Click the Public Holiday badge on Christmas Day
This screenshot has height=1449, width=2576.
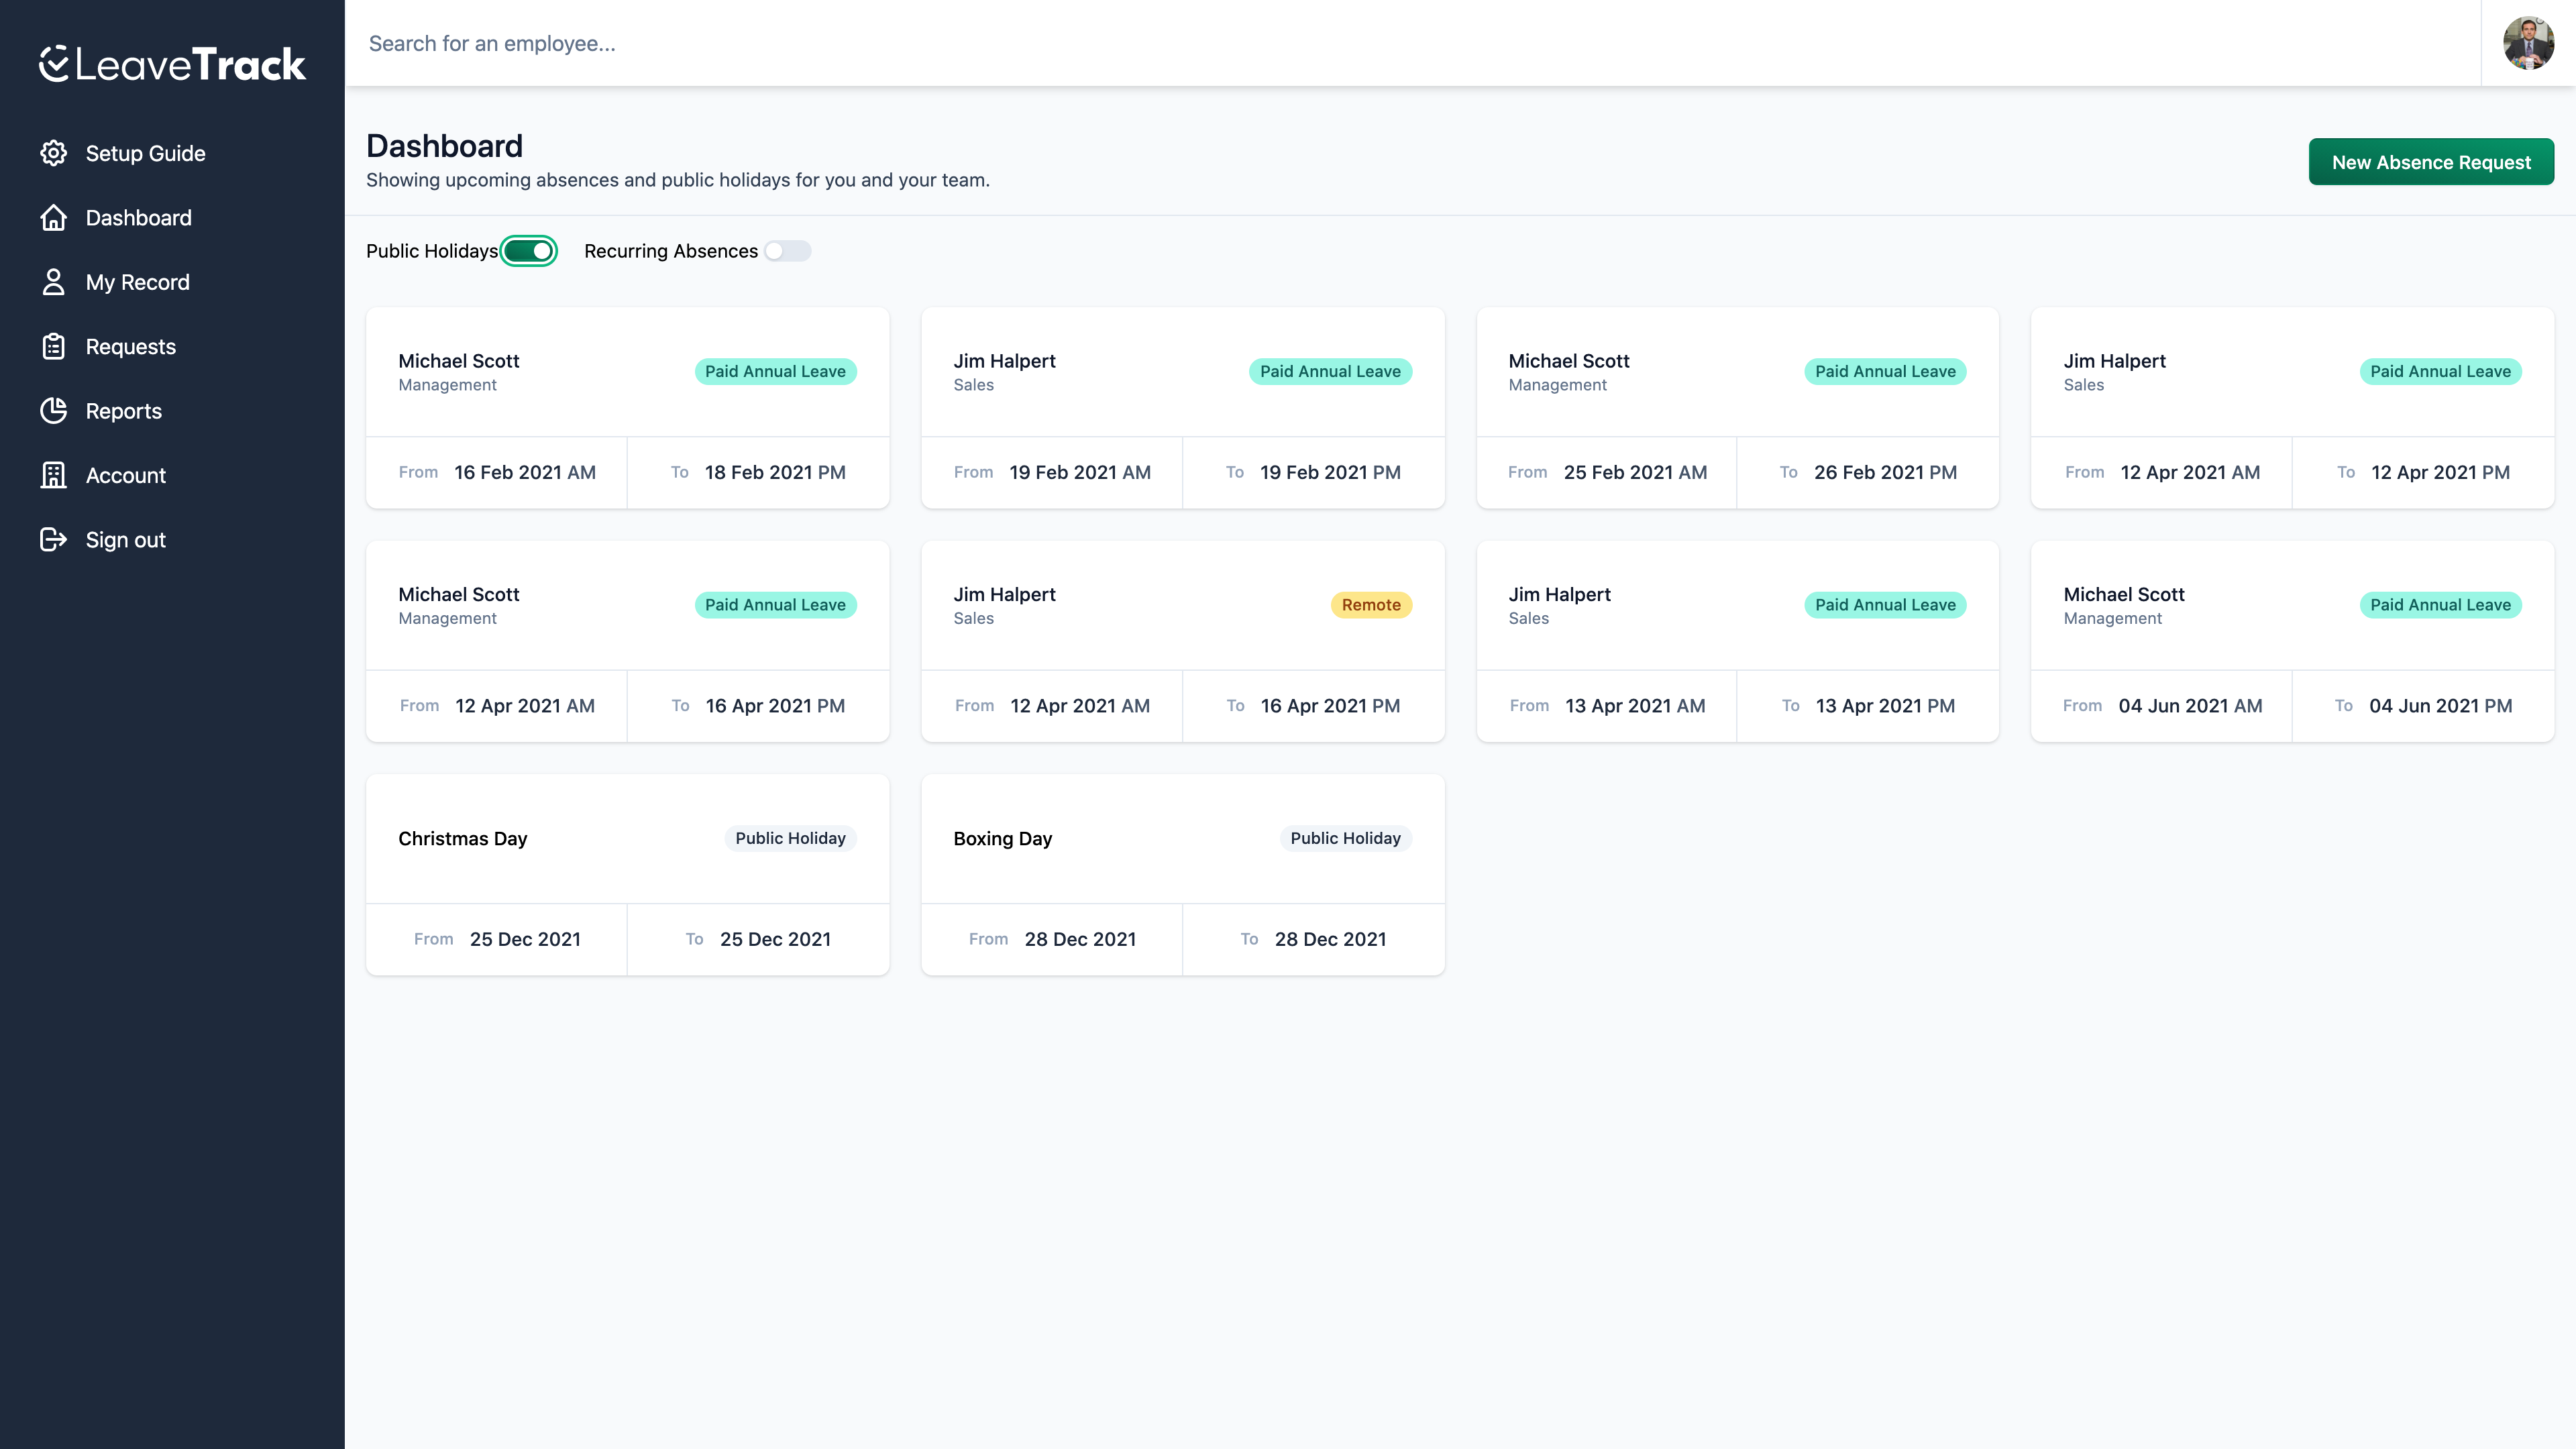(790, 838)
